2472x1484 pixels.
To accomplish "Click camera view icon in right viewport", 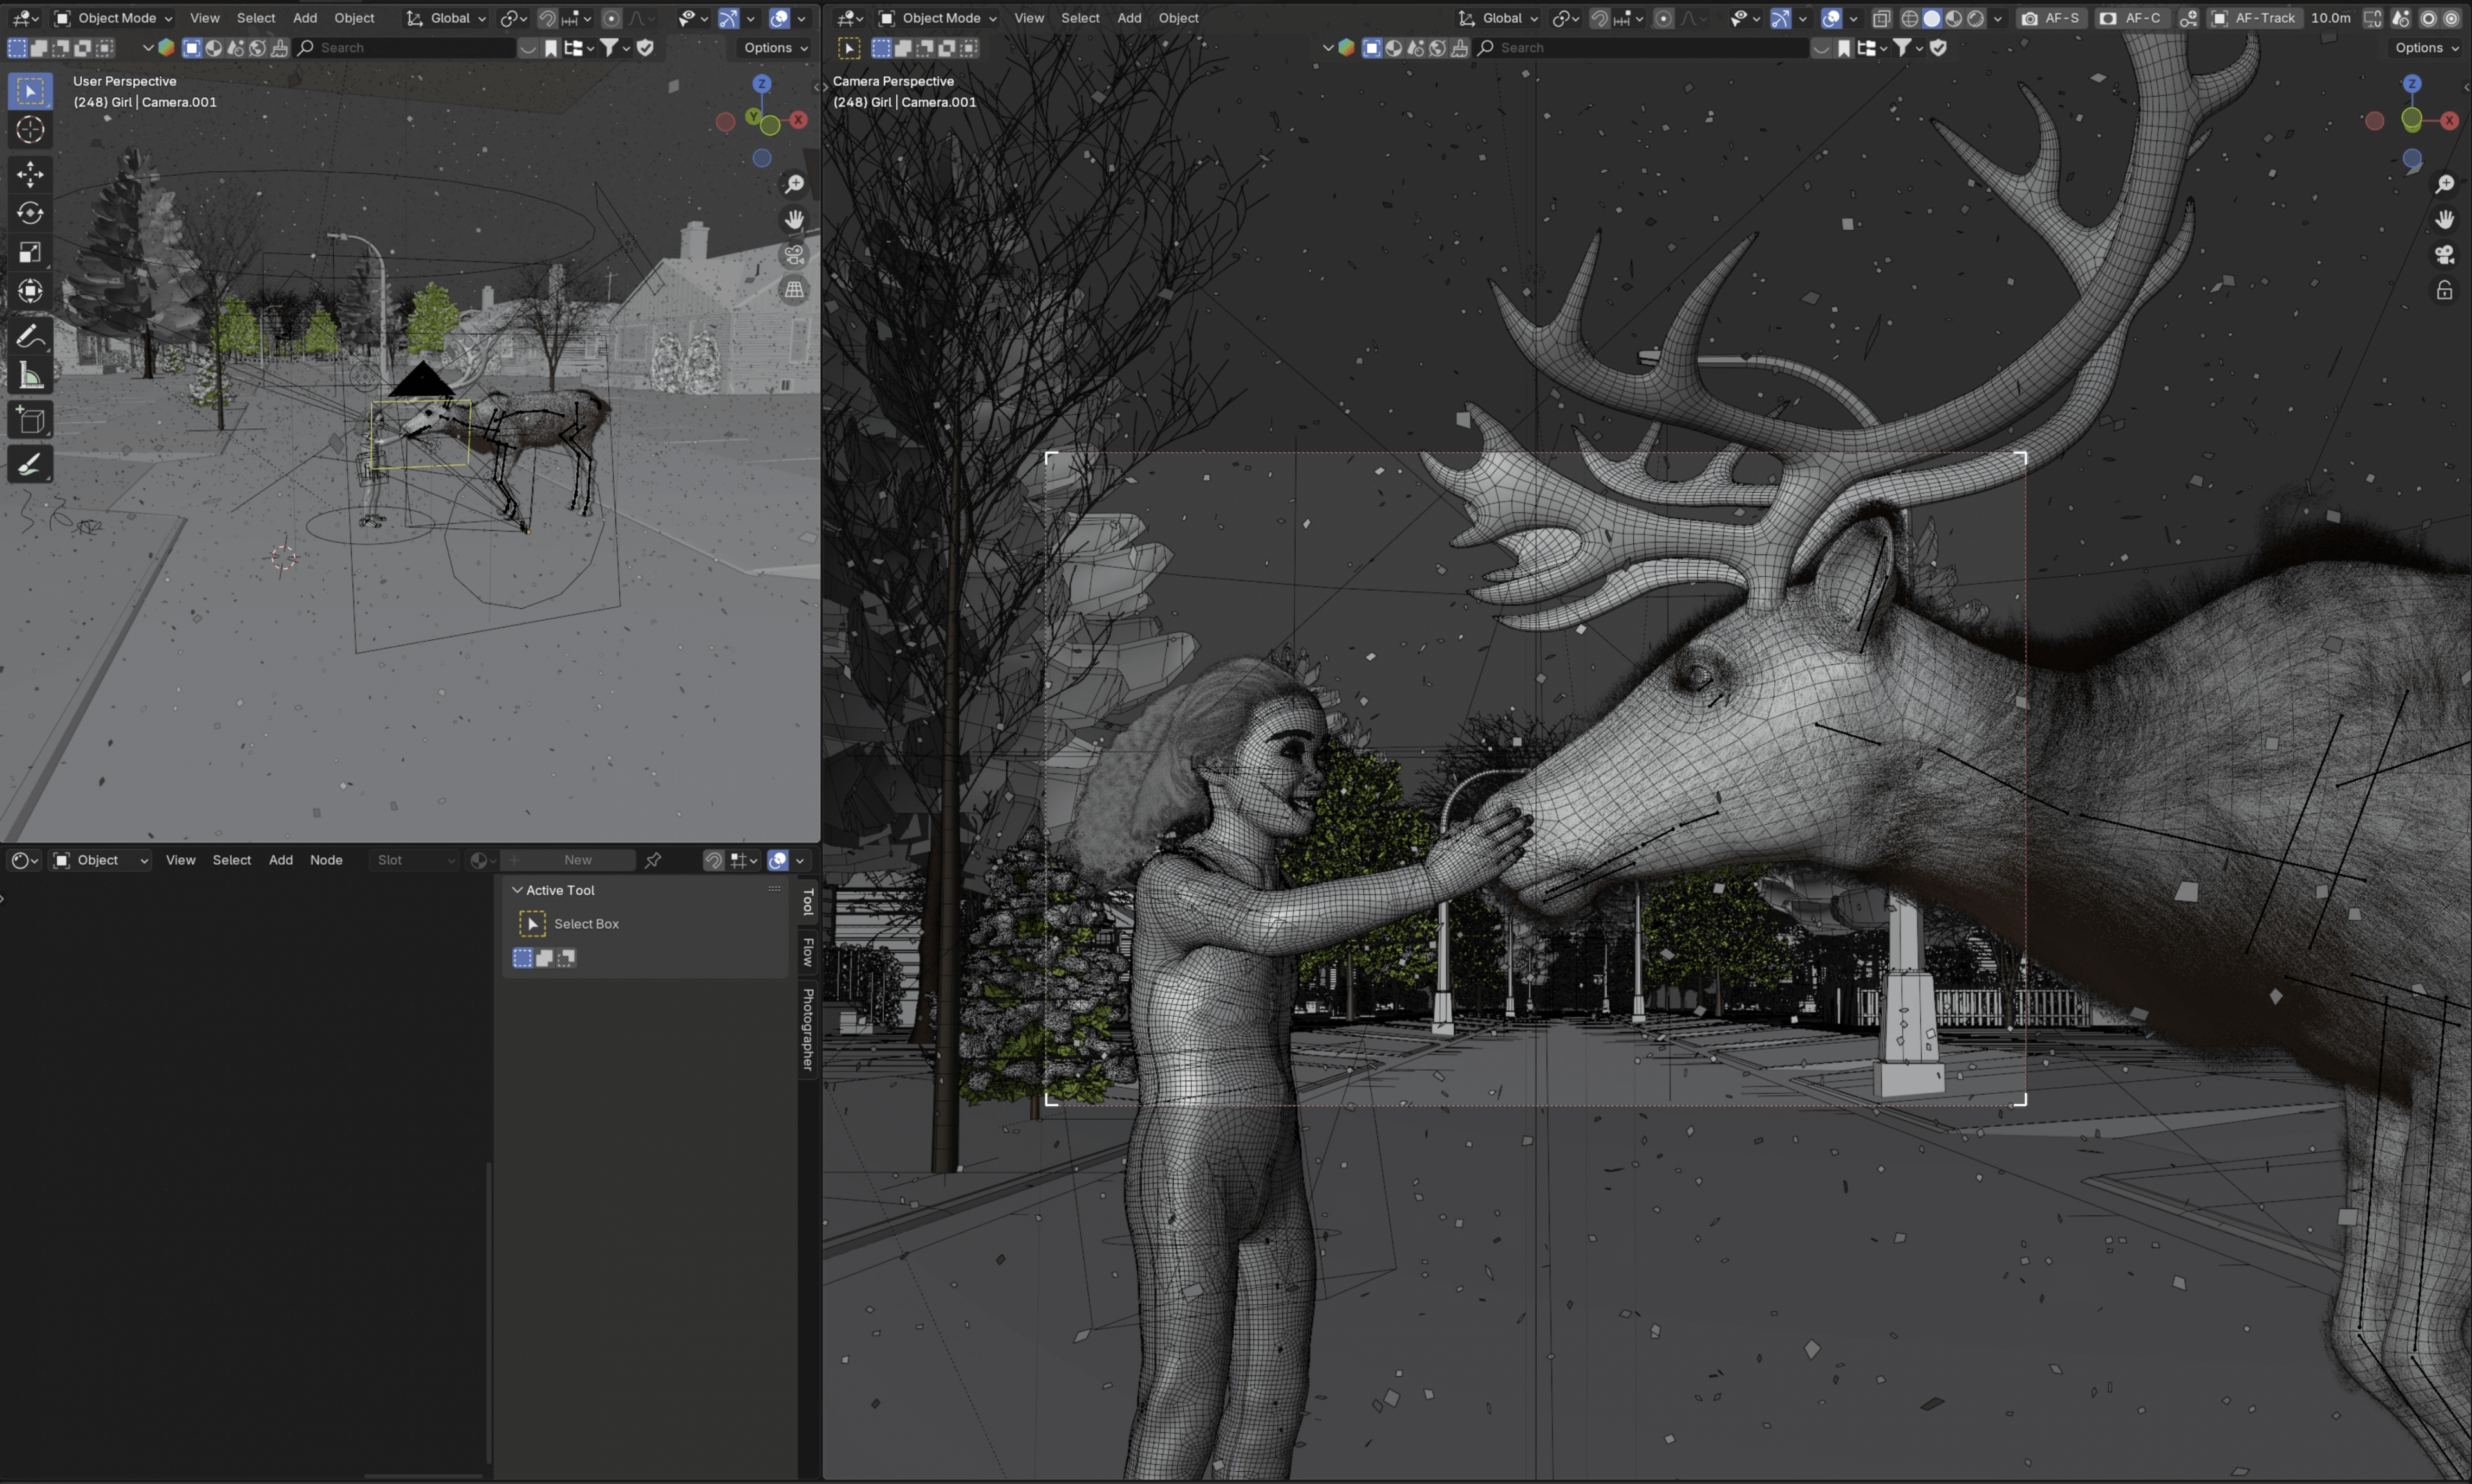I will click(x=2444, y=254).
